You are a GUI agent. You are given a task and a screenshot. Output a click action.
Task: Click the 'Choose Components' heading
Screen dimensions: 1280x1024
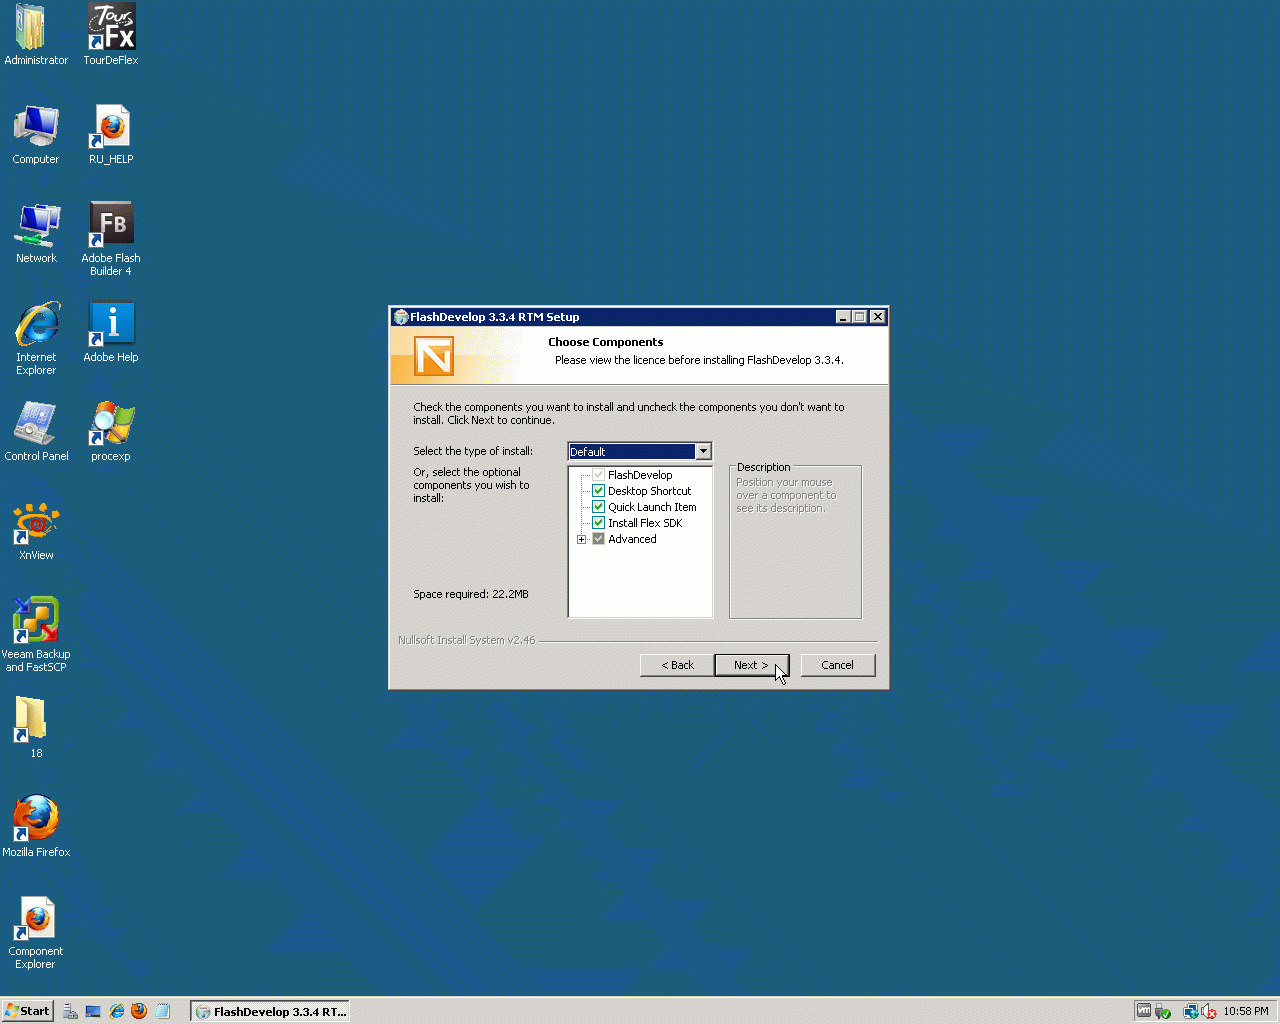606,342
